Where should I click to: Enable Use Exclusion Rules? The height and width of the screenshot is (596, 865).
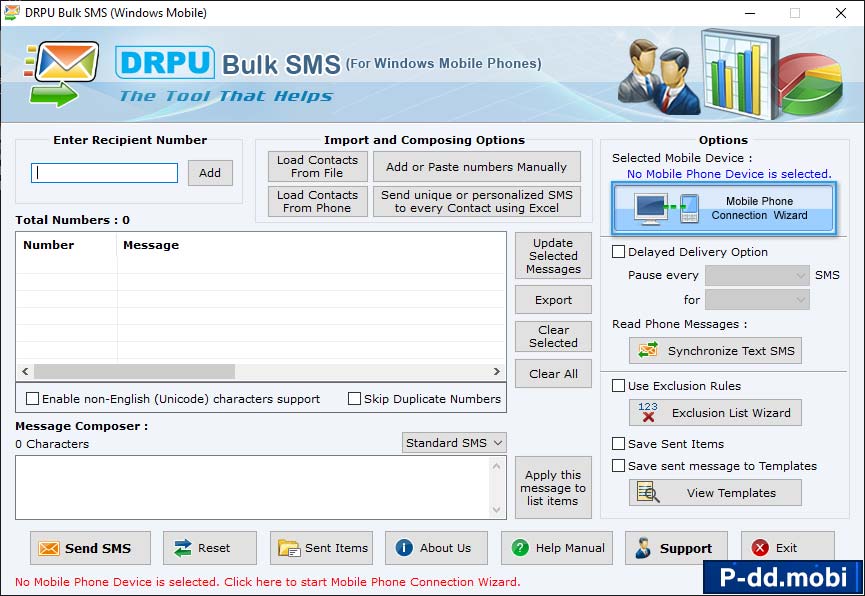(x=618, y=386)
